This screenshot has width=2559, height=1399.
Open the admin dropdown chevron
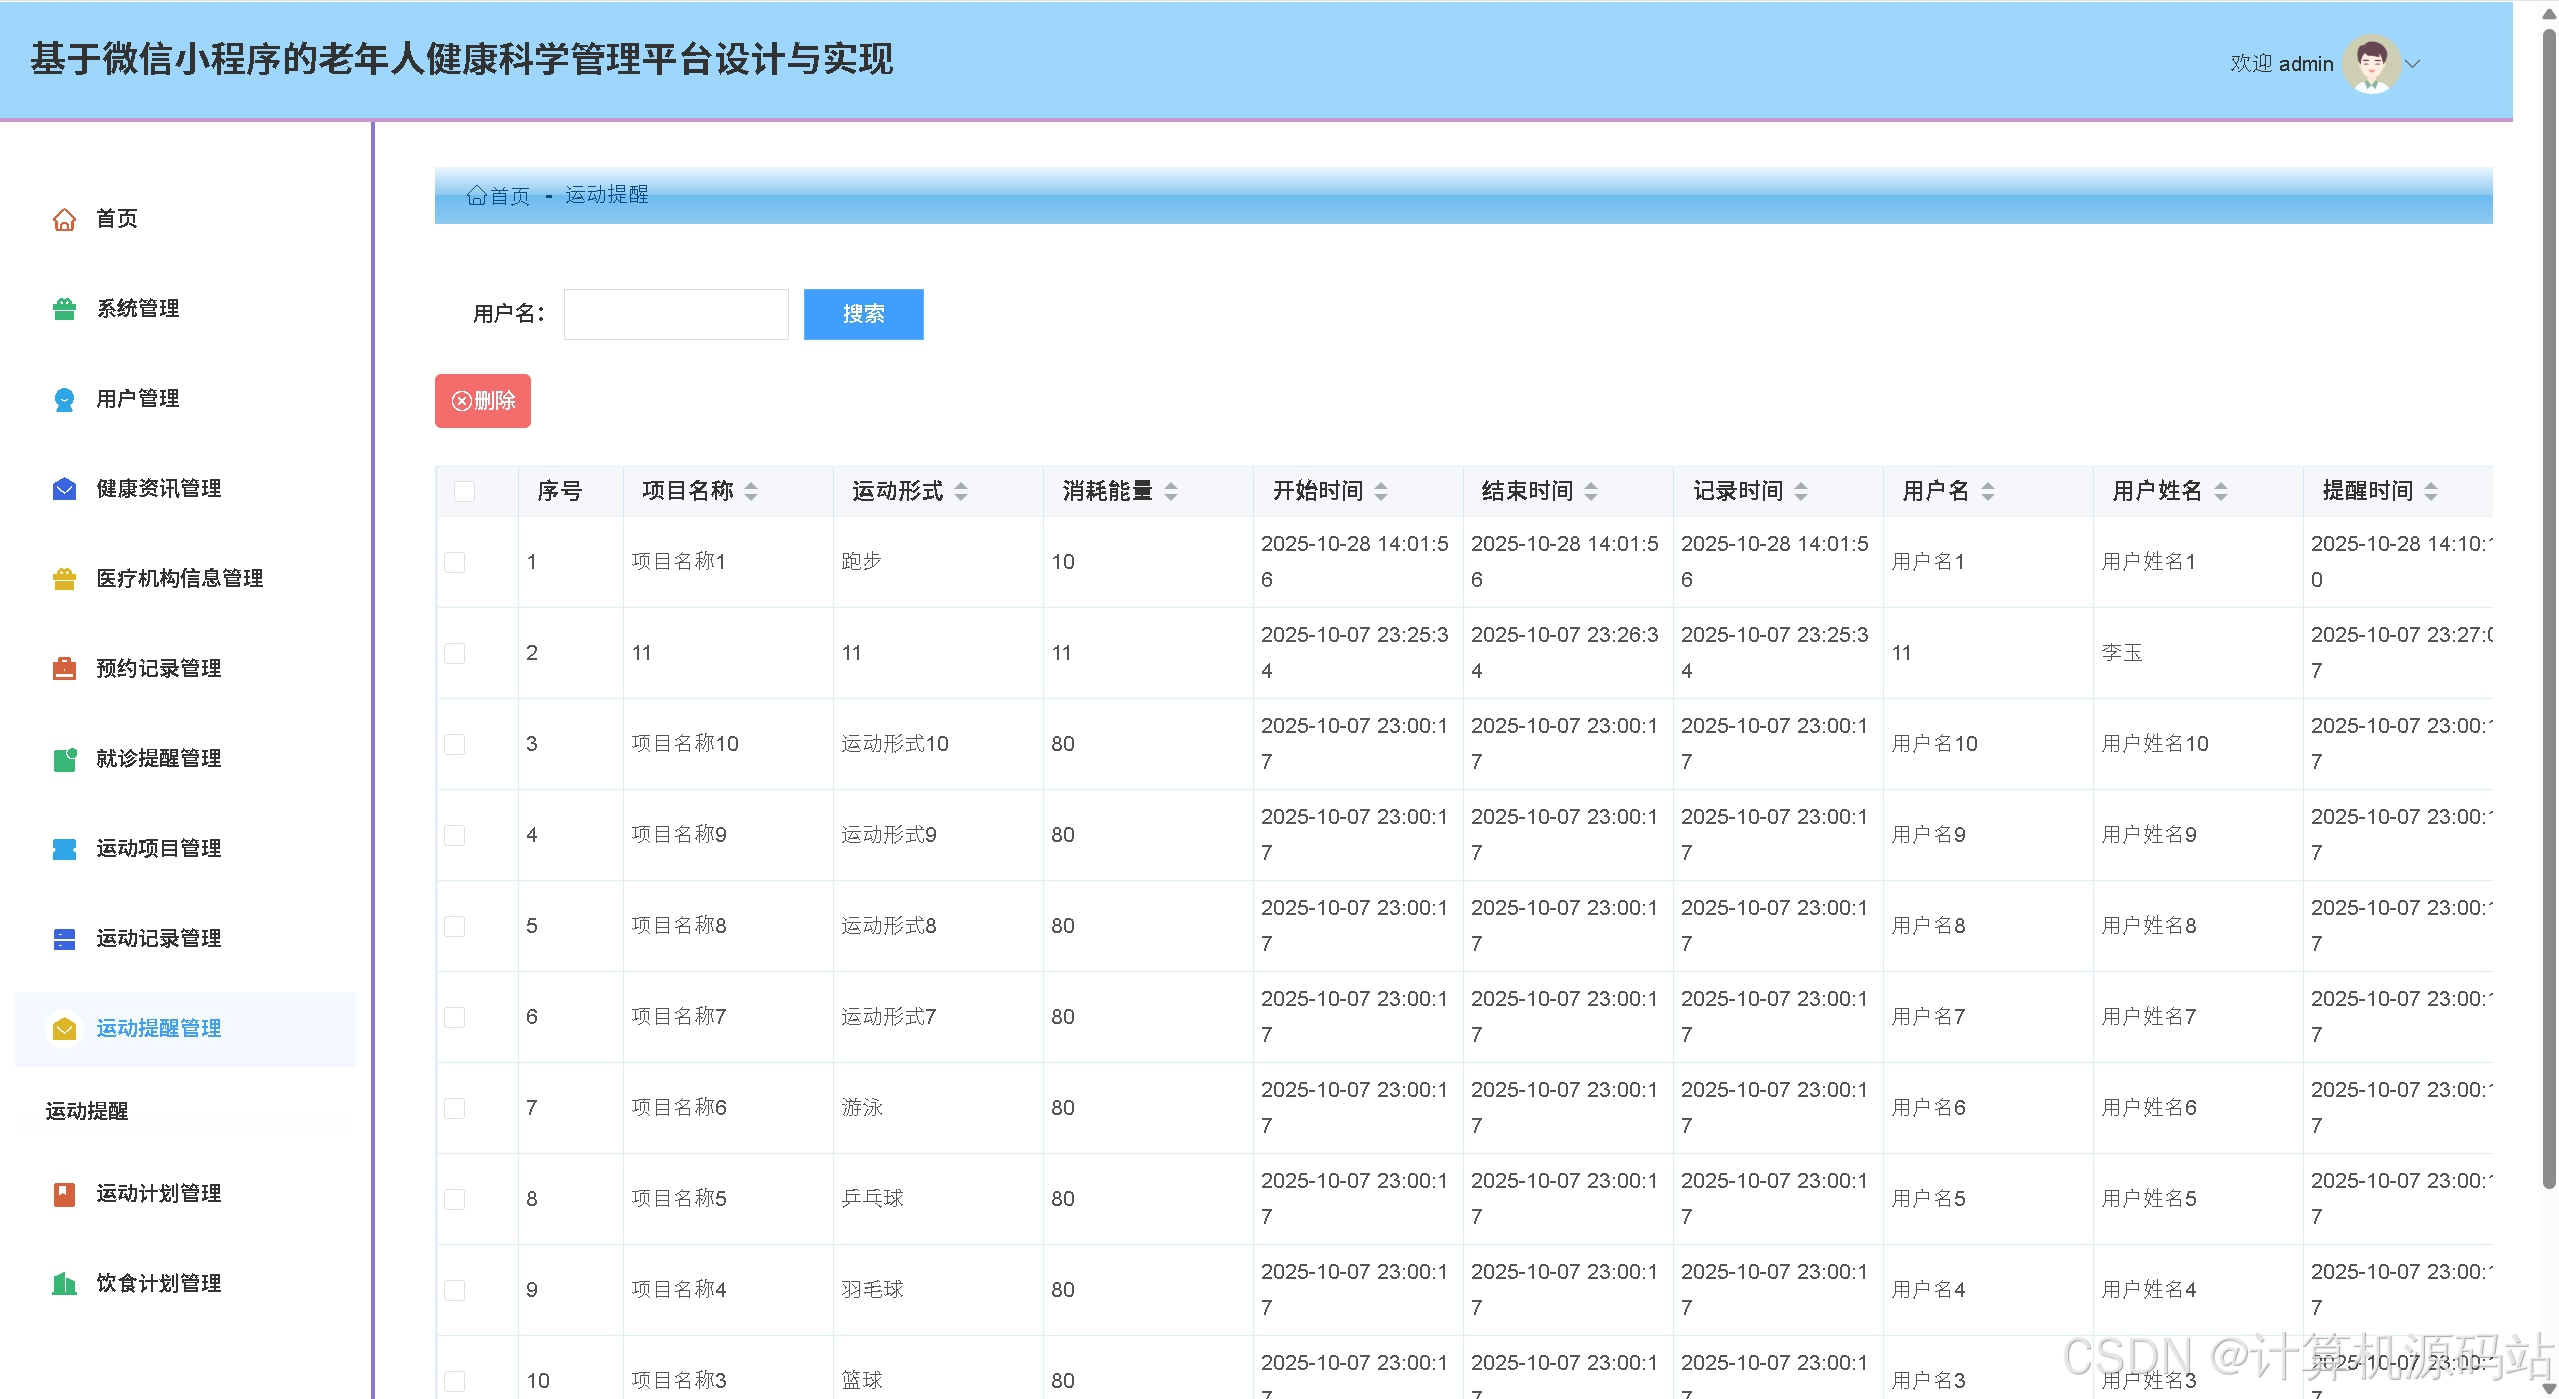pyautogui.click(x=2413, y=64)
